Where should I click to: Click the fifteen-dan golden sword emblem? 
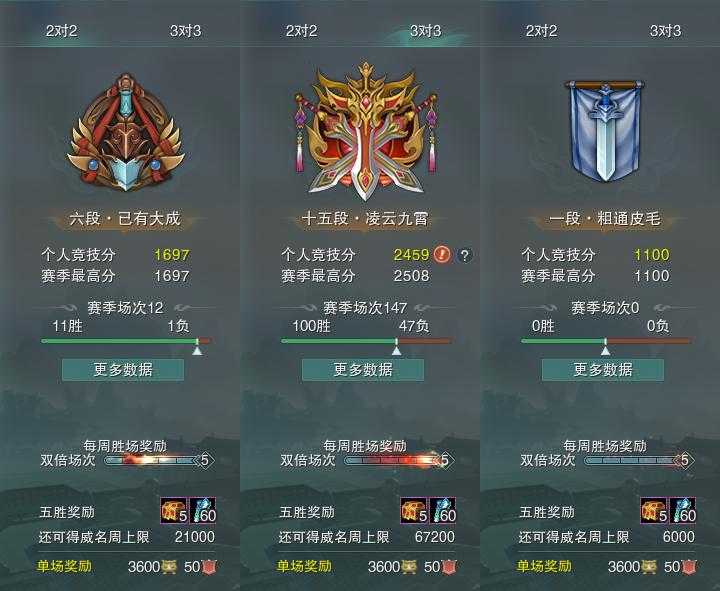coord(366,132)
